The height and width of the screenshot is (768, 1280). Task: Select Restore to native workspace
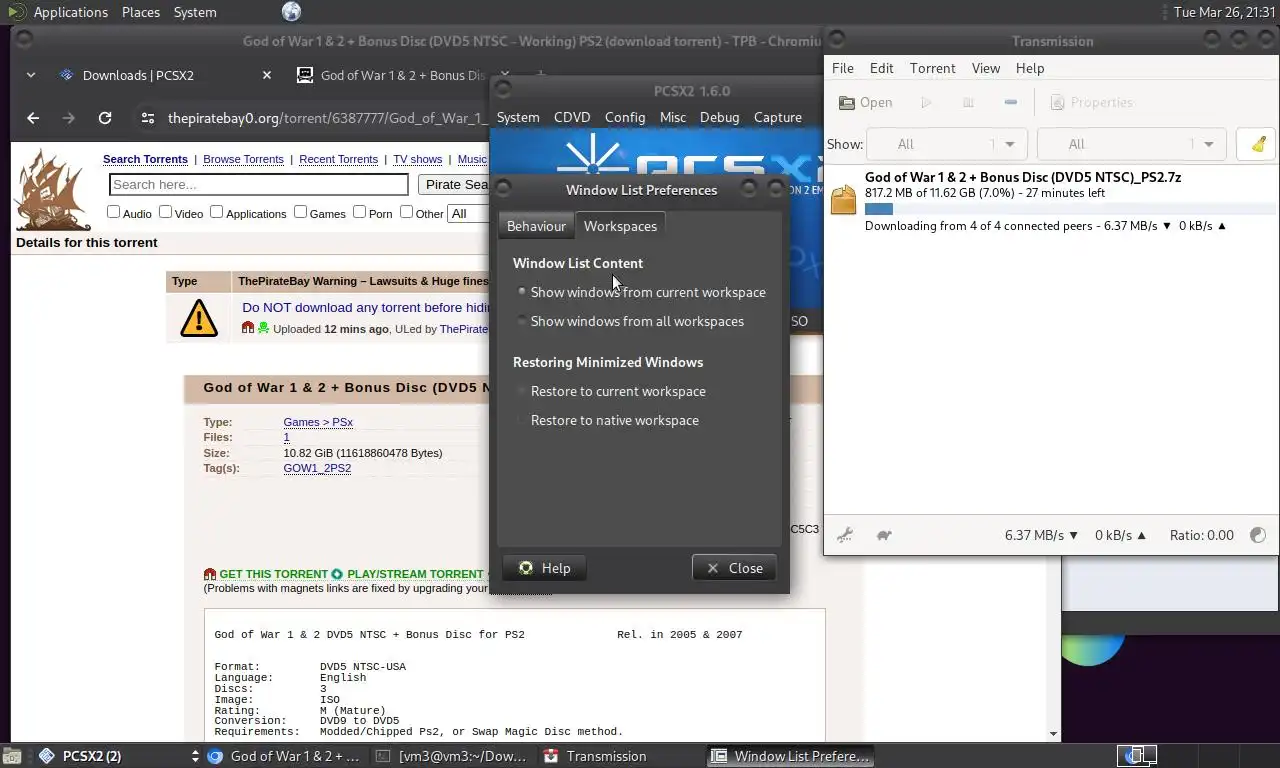click(x=608, y=420)
